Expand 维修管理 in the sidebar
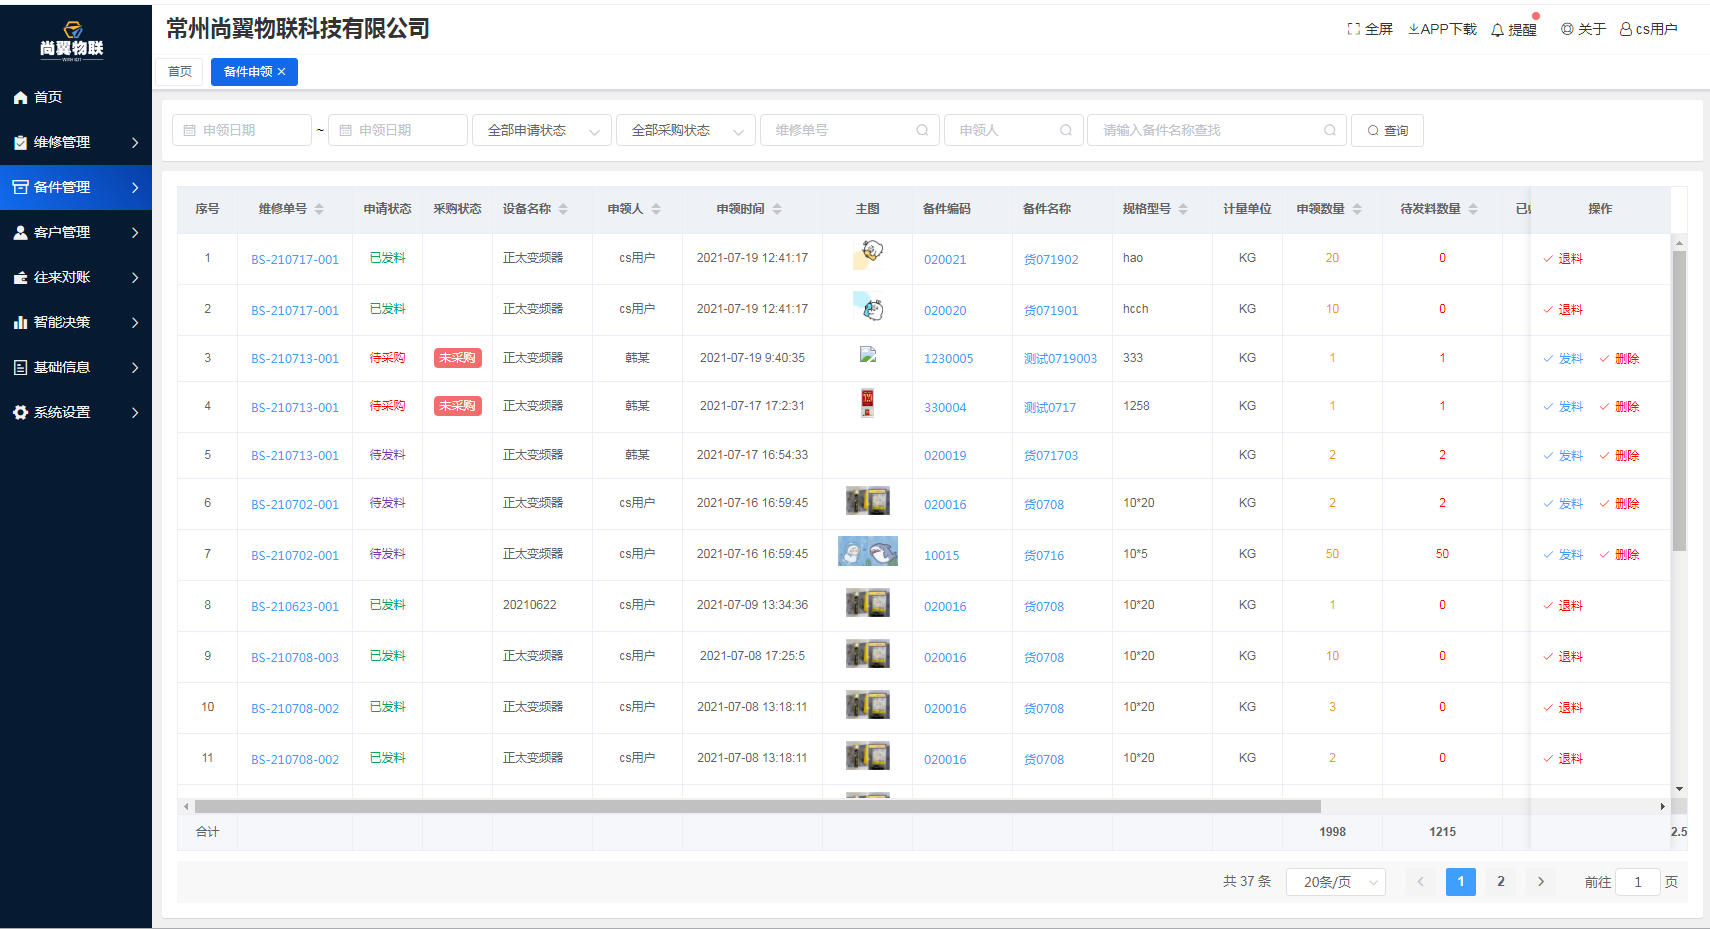Screen dimensions: 1710x929 pyautogui.click(x=76, y=142)
